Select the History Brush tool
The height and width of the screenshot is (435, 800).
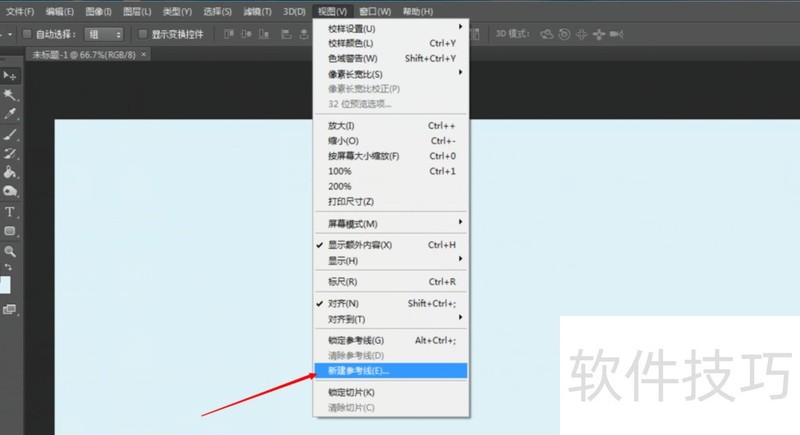10,153
